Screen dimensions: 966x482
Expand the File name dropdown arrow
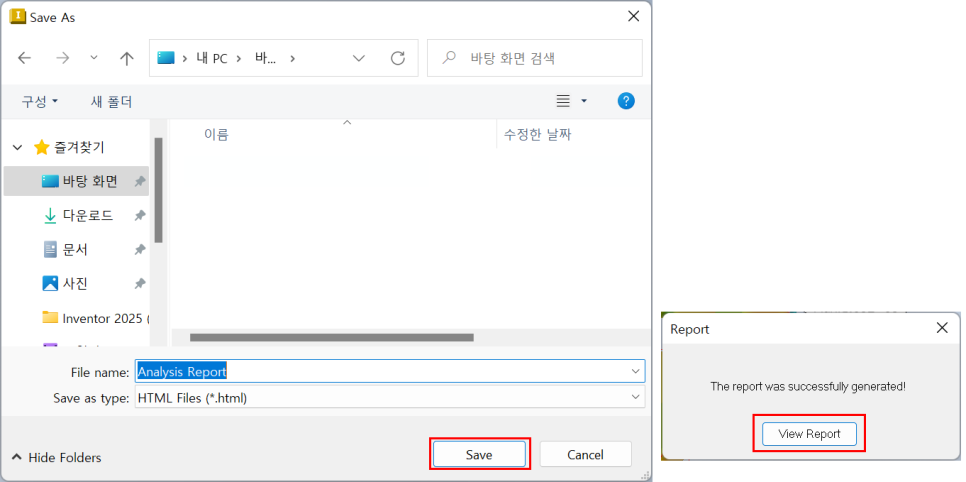(x=636, y=372)
